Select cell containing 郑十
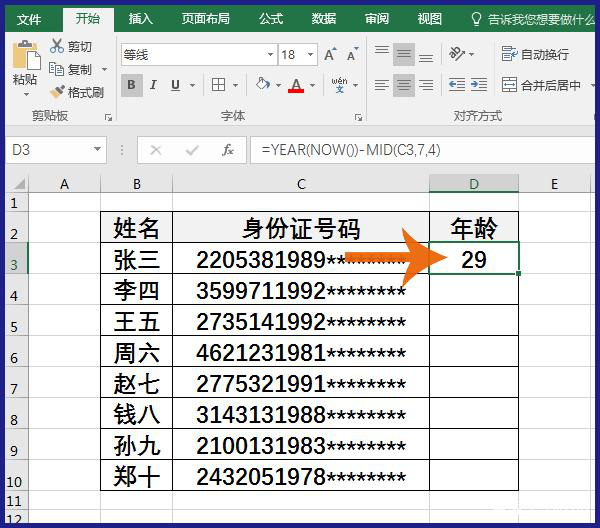Screen dimensions: 600x528 point(137,475)
